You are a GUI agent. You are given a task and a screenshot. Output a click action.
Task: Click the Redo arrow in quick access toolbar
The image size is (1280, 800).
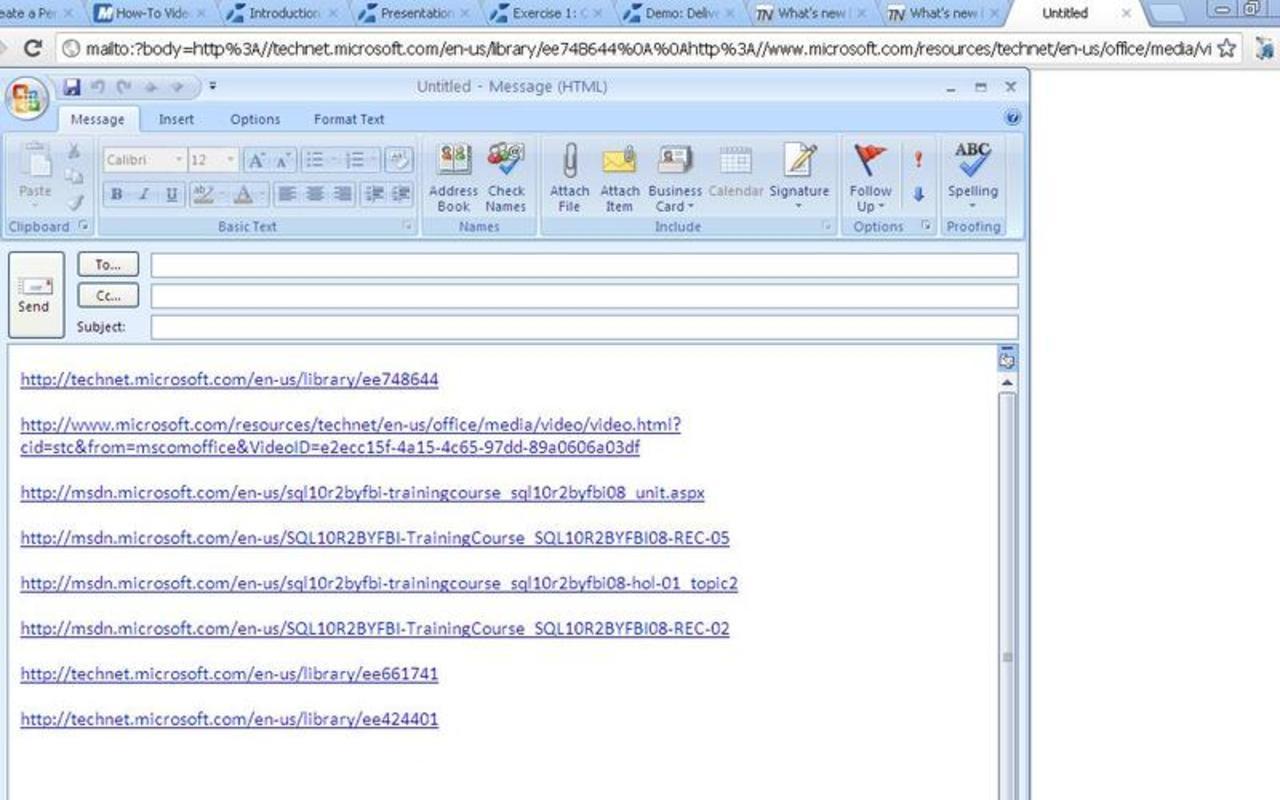coord(124,87)
